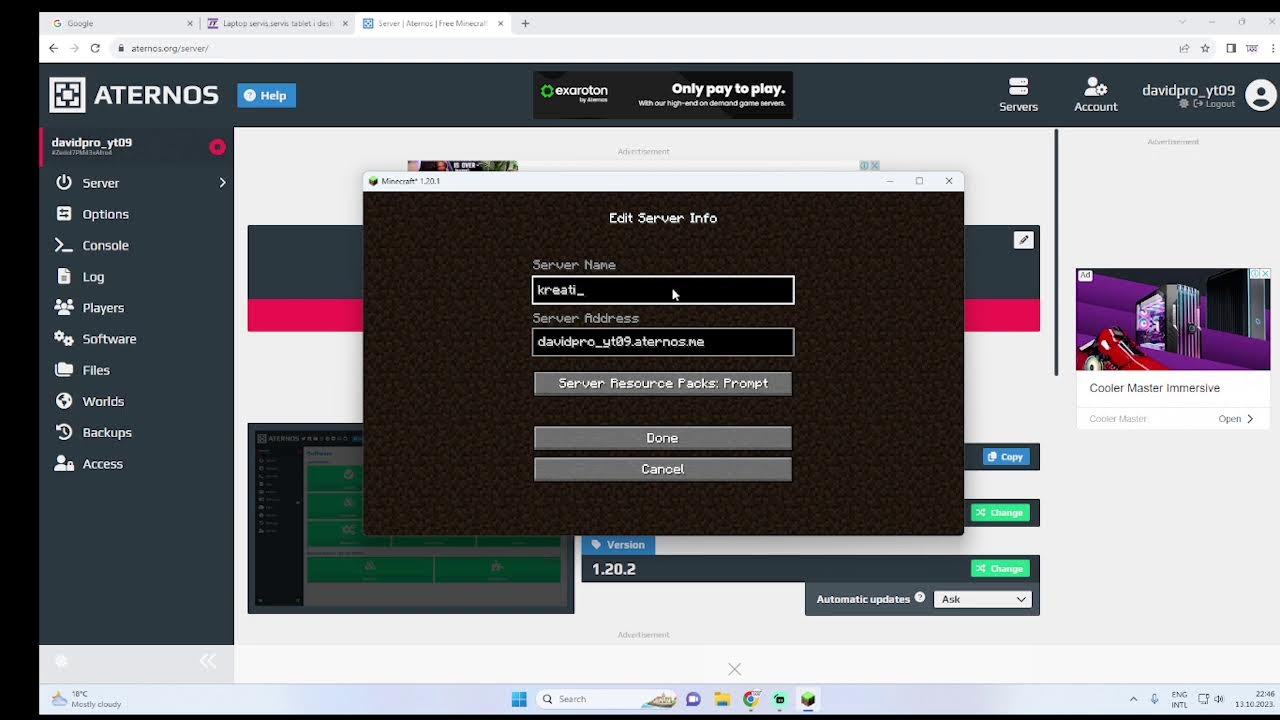
Task: Open File Explorer from taskbar
Action: [722, 699]
